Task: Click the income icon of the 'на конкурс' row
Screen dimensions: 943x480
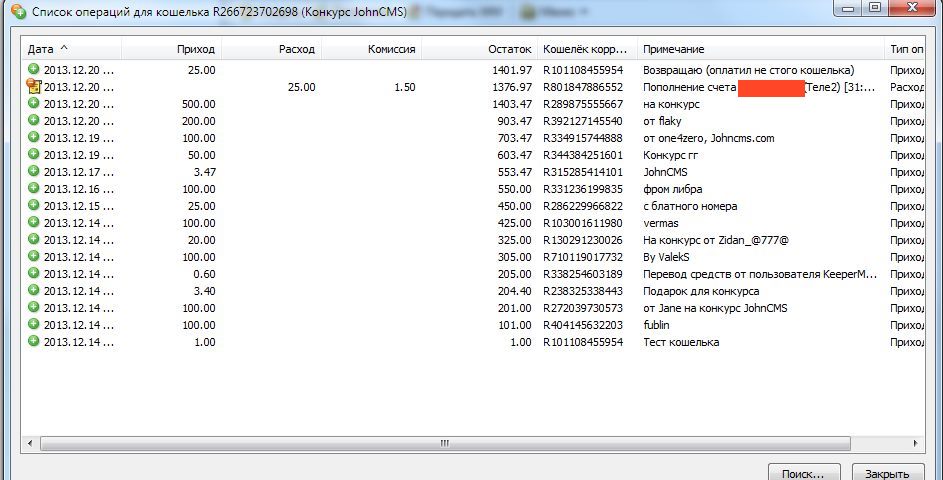Action: [x=34, y=103]
